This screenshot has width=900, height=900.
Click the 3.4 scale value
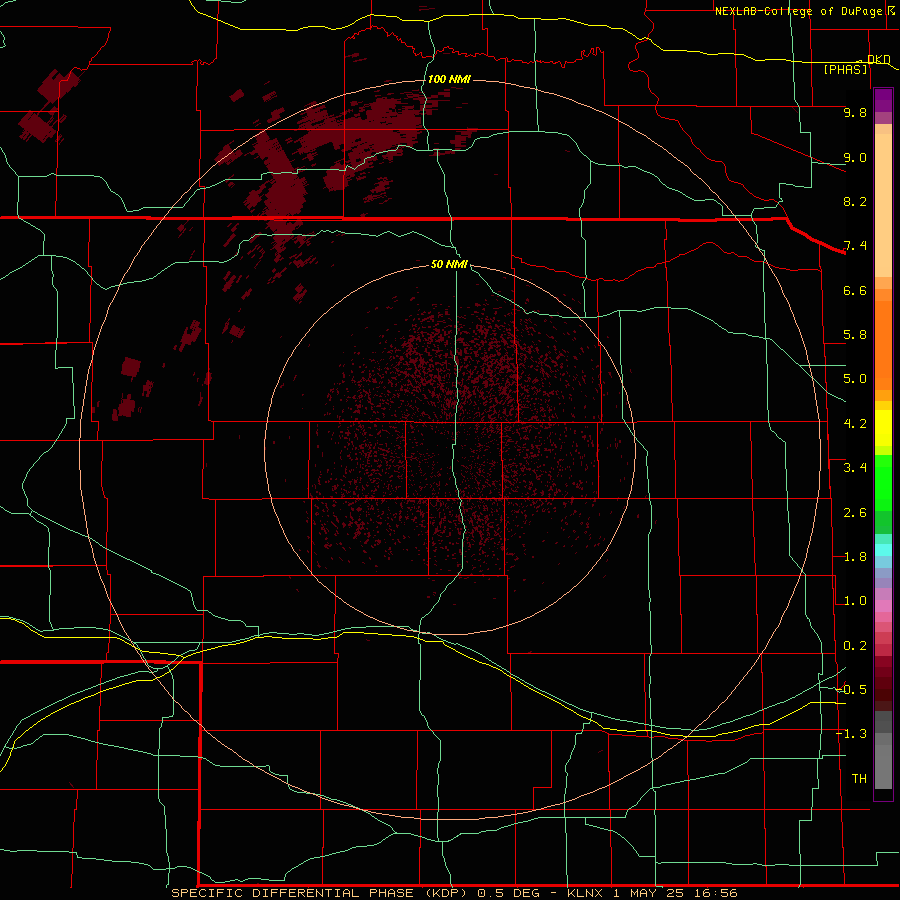[855, 468]
